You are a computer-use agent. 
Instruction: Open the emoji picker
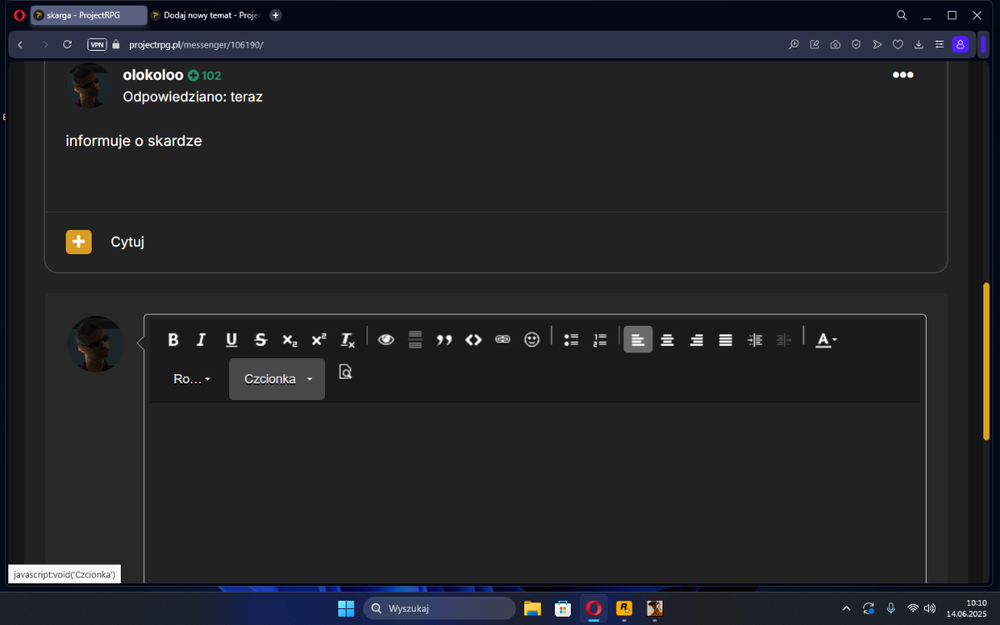532,340
